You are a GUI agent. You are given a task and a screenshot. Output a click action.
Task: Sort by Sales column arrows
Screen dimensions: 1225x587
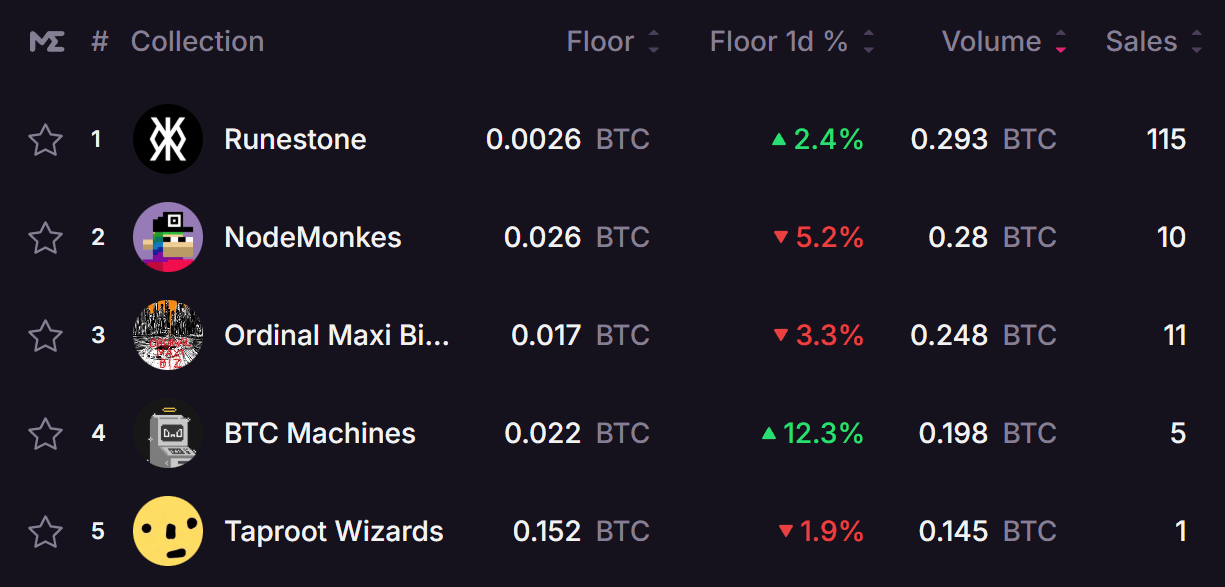1197,42
